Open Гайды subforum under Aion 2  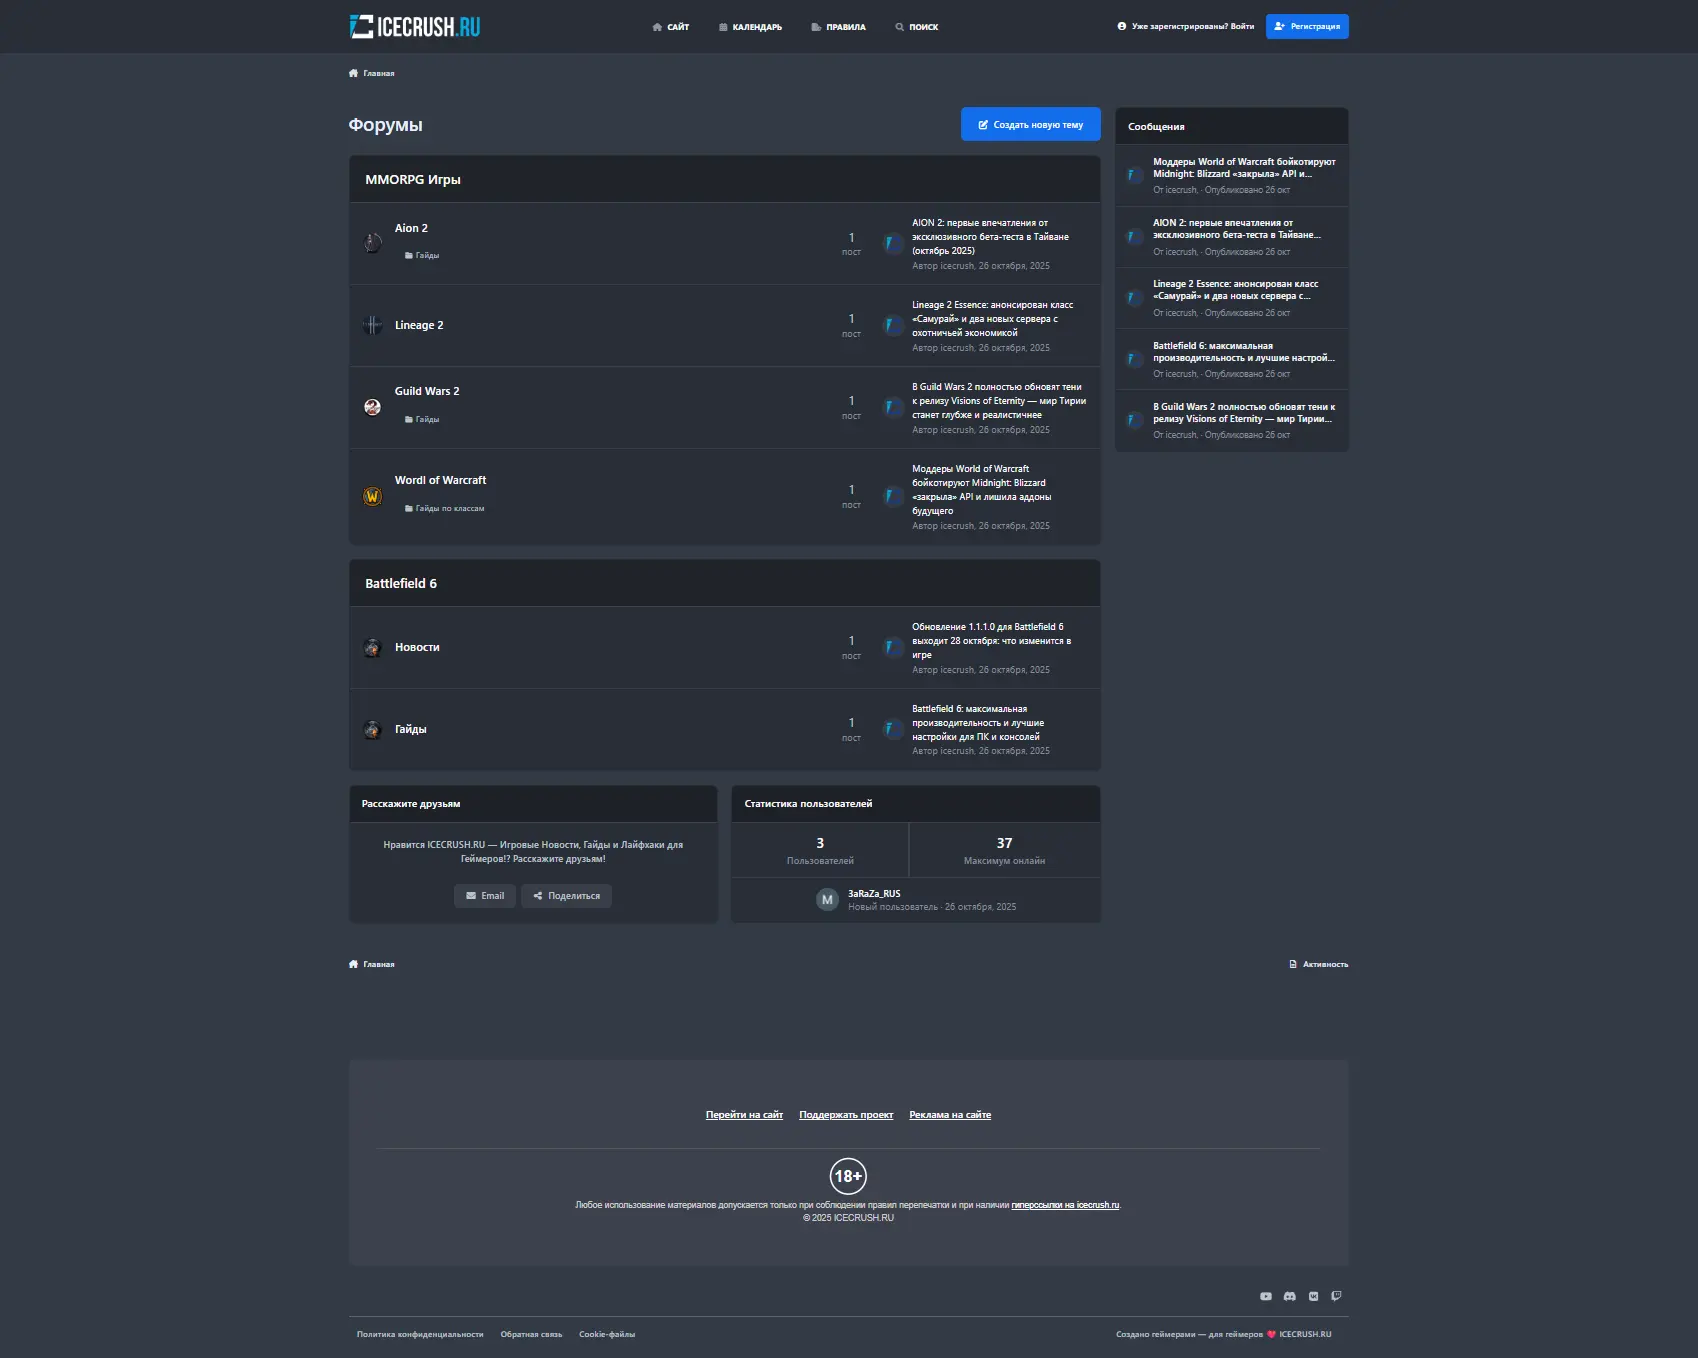[x=422, y=256]
